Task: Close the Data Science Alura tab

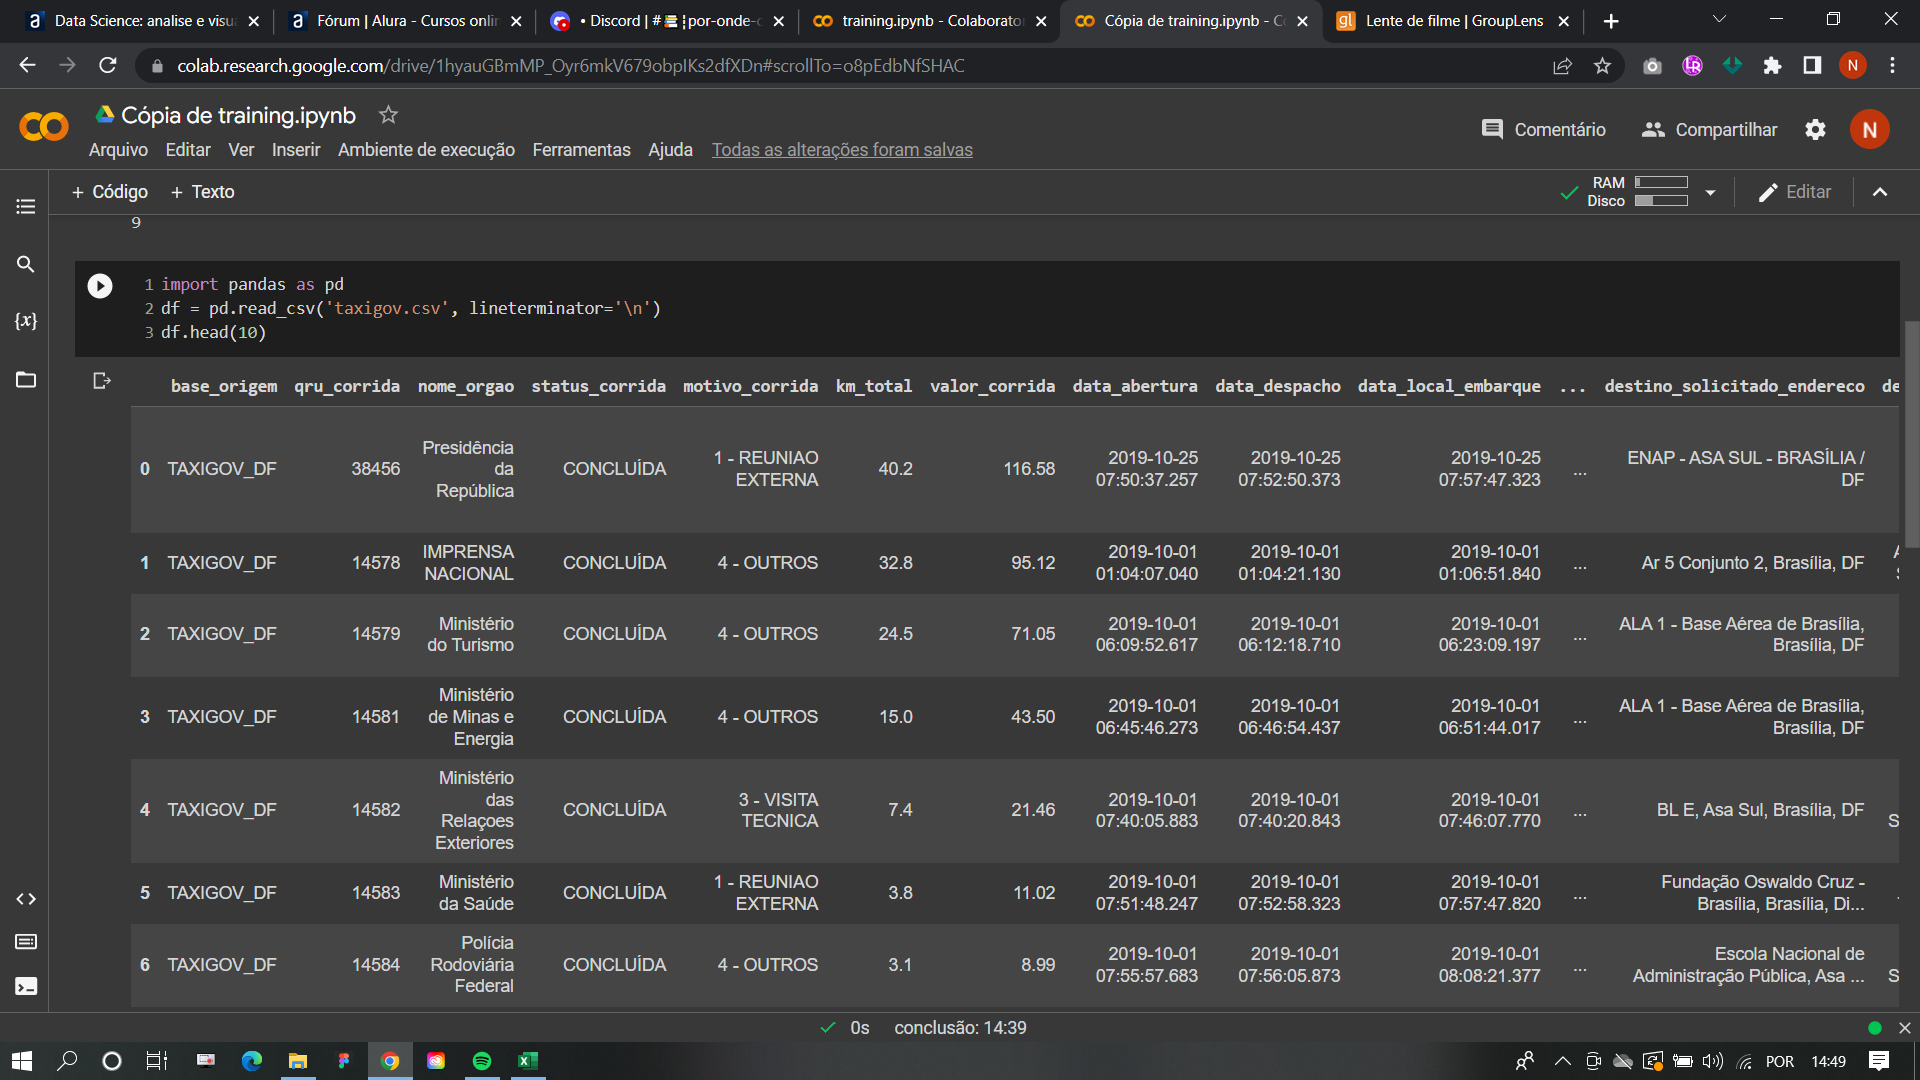Action: (x=253, y=21)
